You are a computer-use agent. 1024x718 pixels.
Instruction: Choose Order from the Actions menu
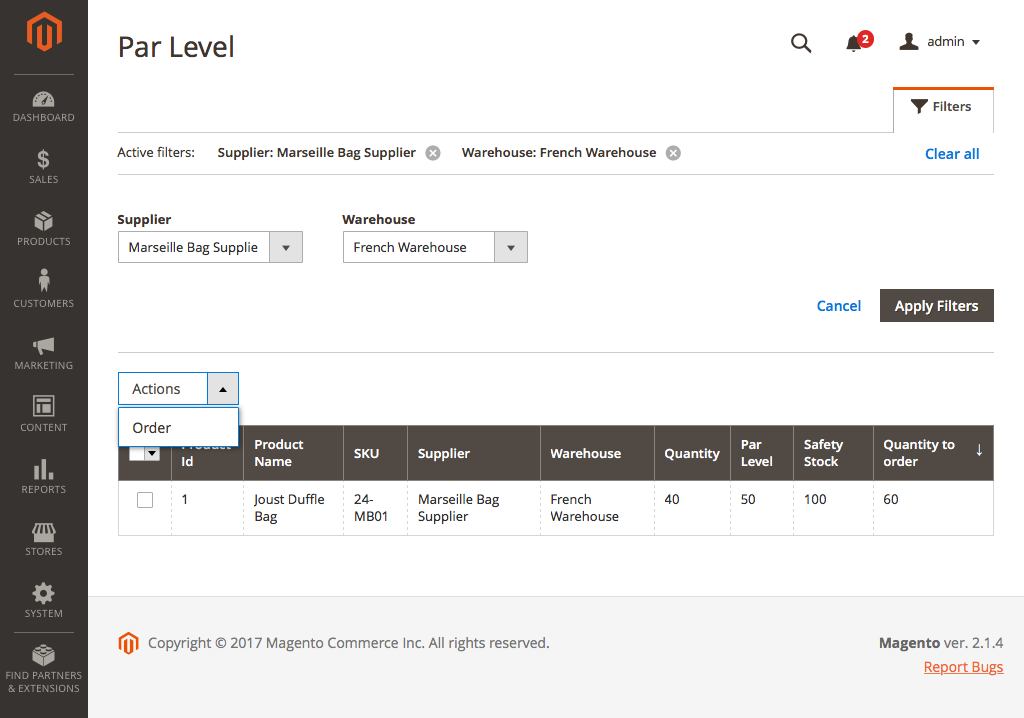pos(178,428)
